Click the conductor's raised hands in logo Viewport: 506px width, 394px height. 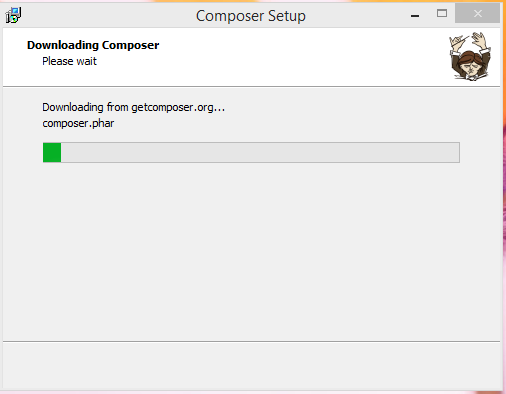pyautogui.click(x=470, y=42)
